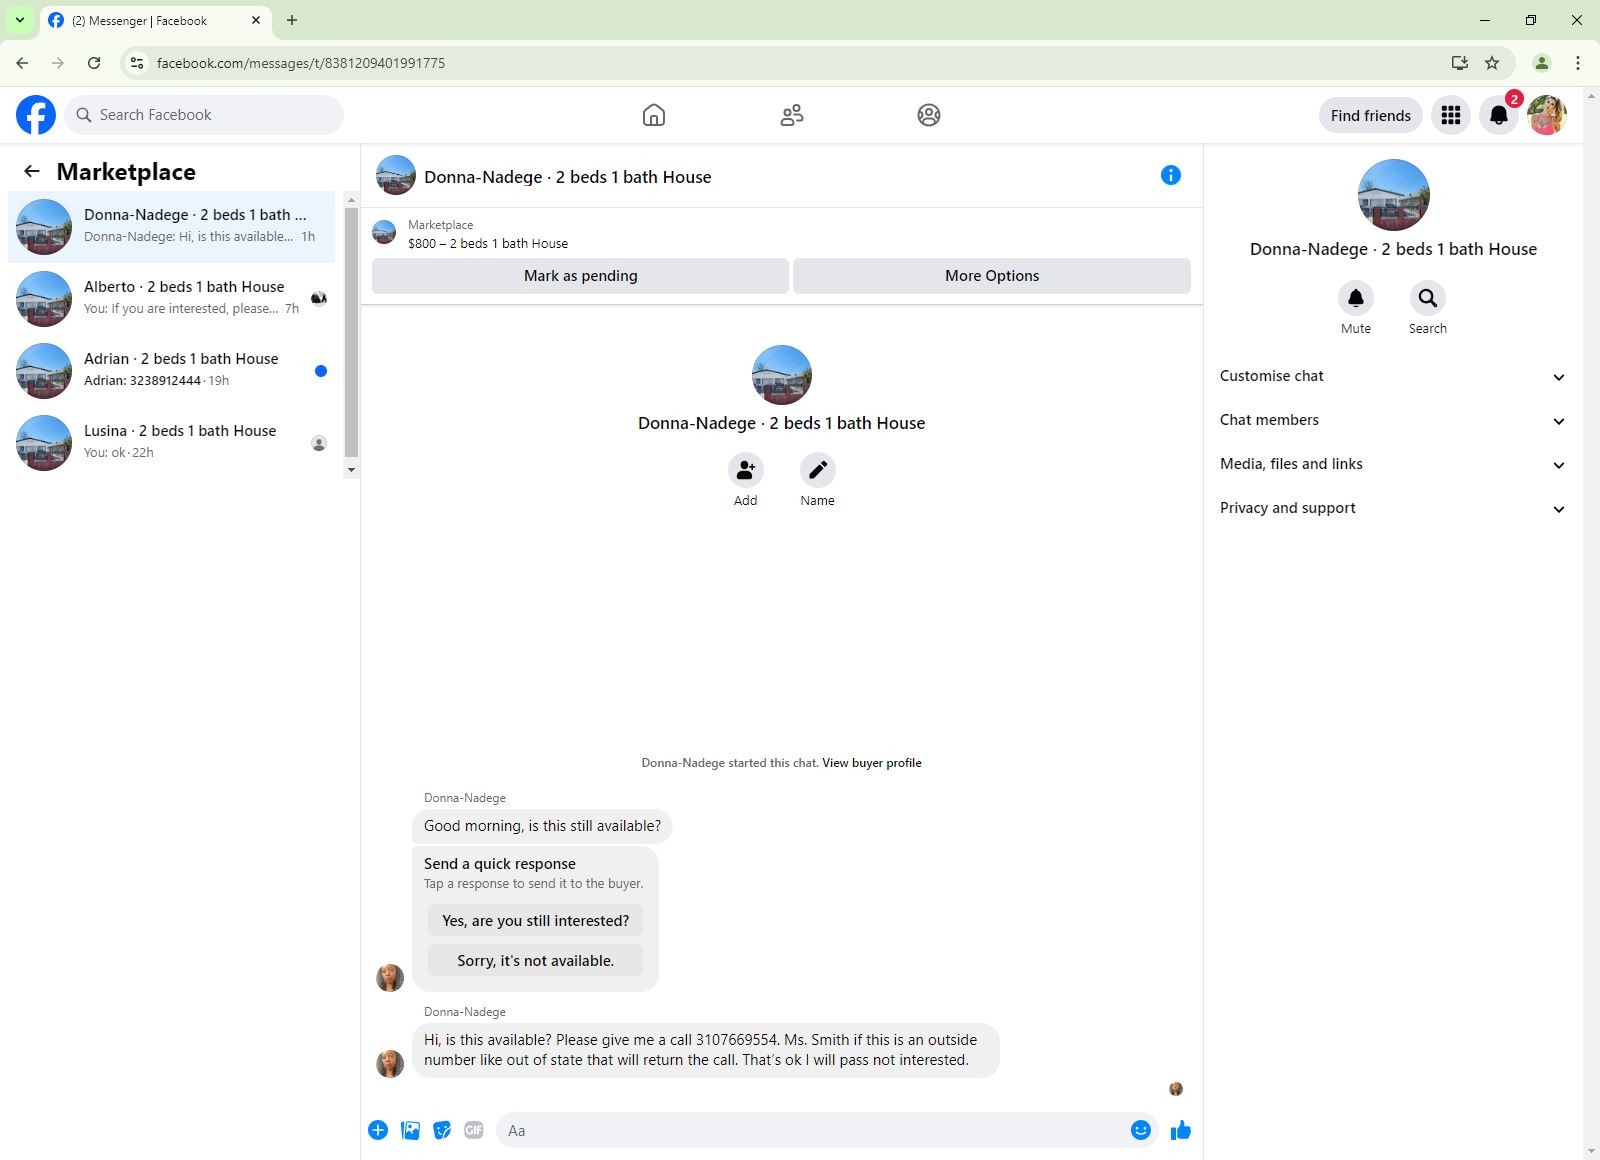Image resolution: width=1600 pixels, height=1160 pixels.
Task: Expand the Chat members section
Action: point(1393,420)
